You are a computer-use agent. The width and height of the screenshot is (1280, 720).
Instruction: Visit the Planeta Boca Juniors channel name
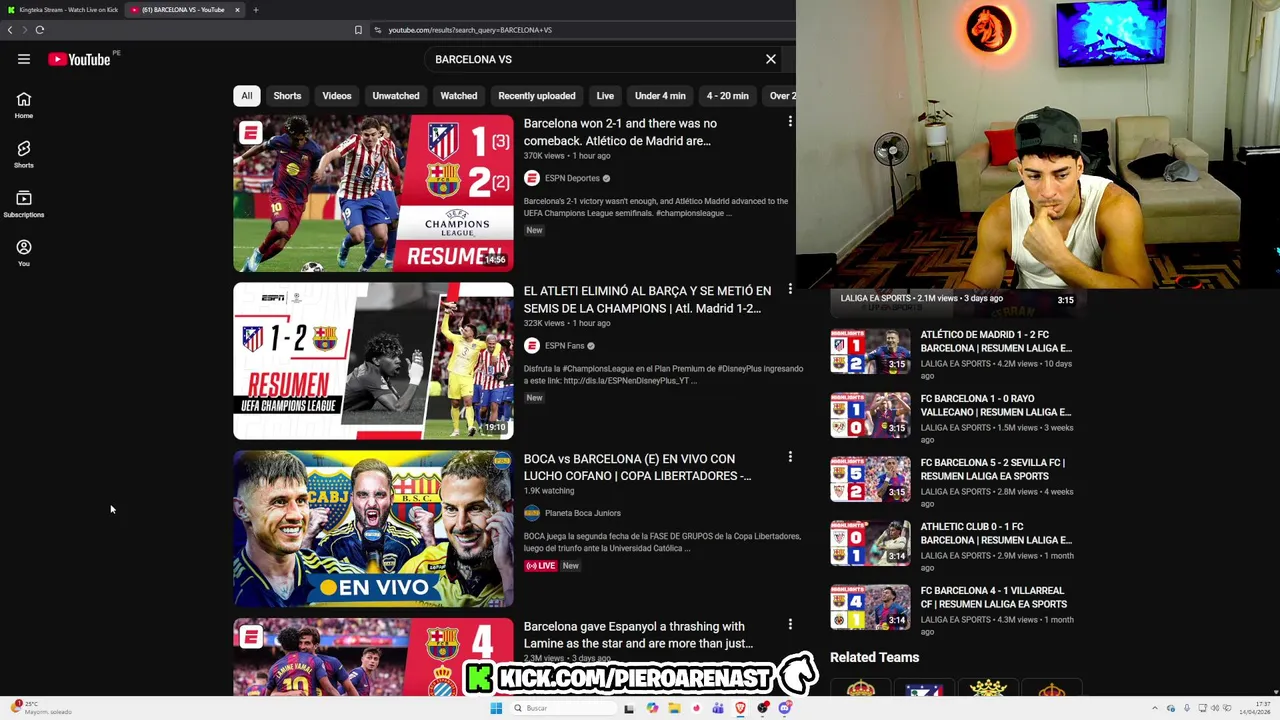583,513
